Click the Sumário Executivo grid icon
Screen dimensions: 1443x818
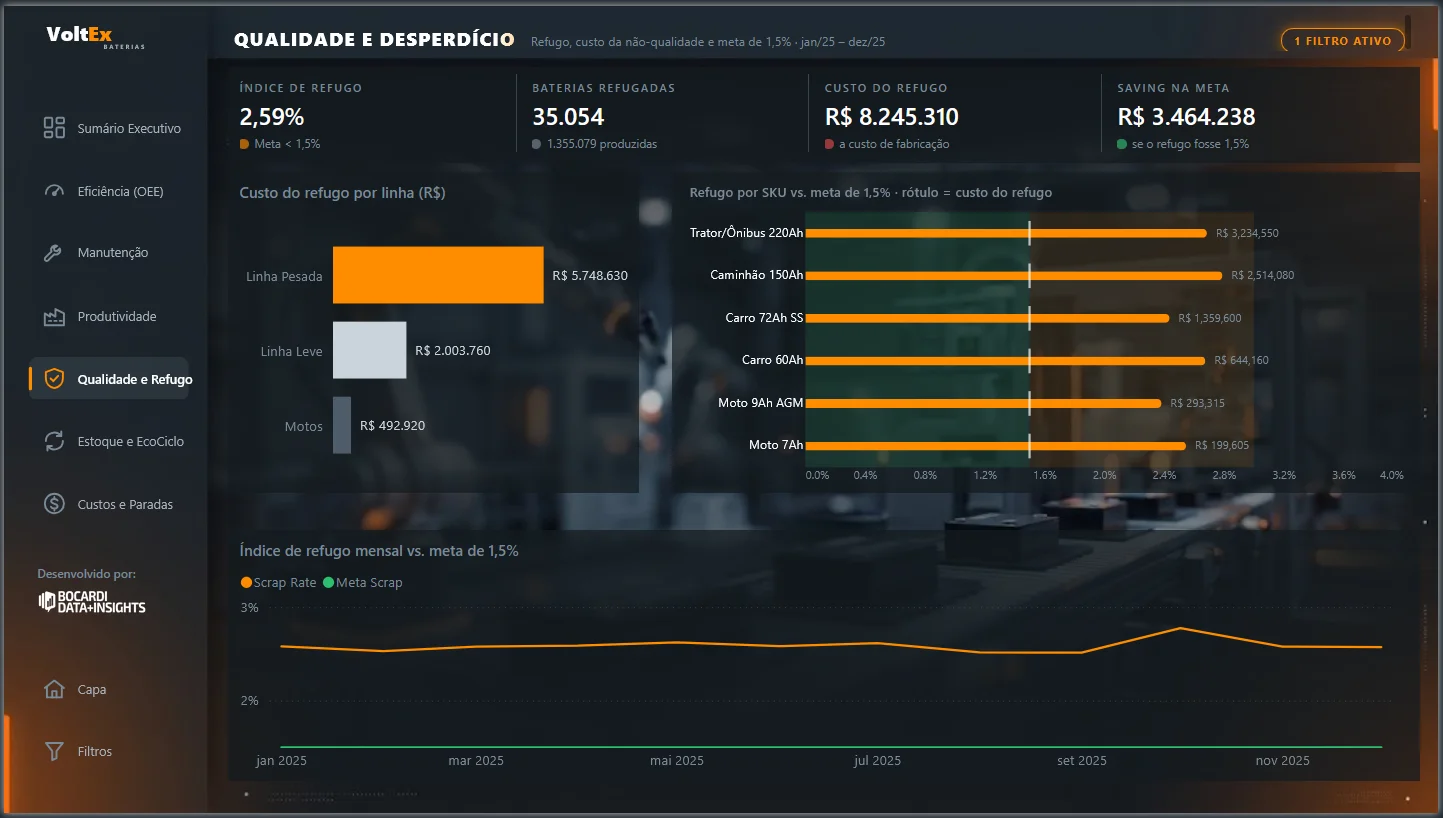pos(54,128)
